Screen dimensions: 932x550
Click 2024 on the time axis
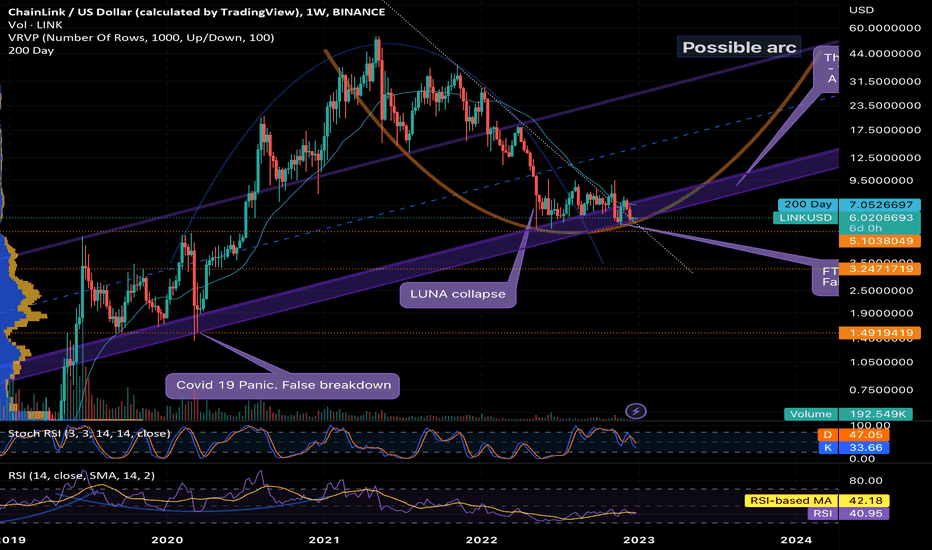(795, 540)
